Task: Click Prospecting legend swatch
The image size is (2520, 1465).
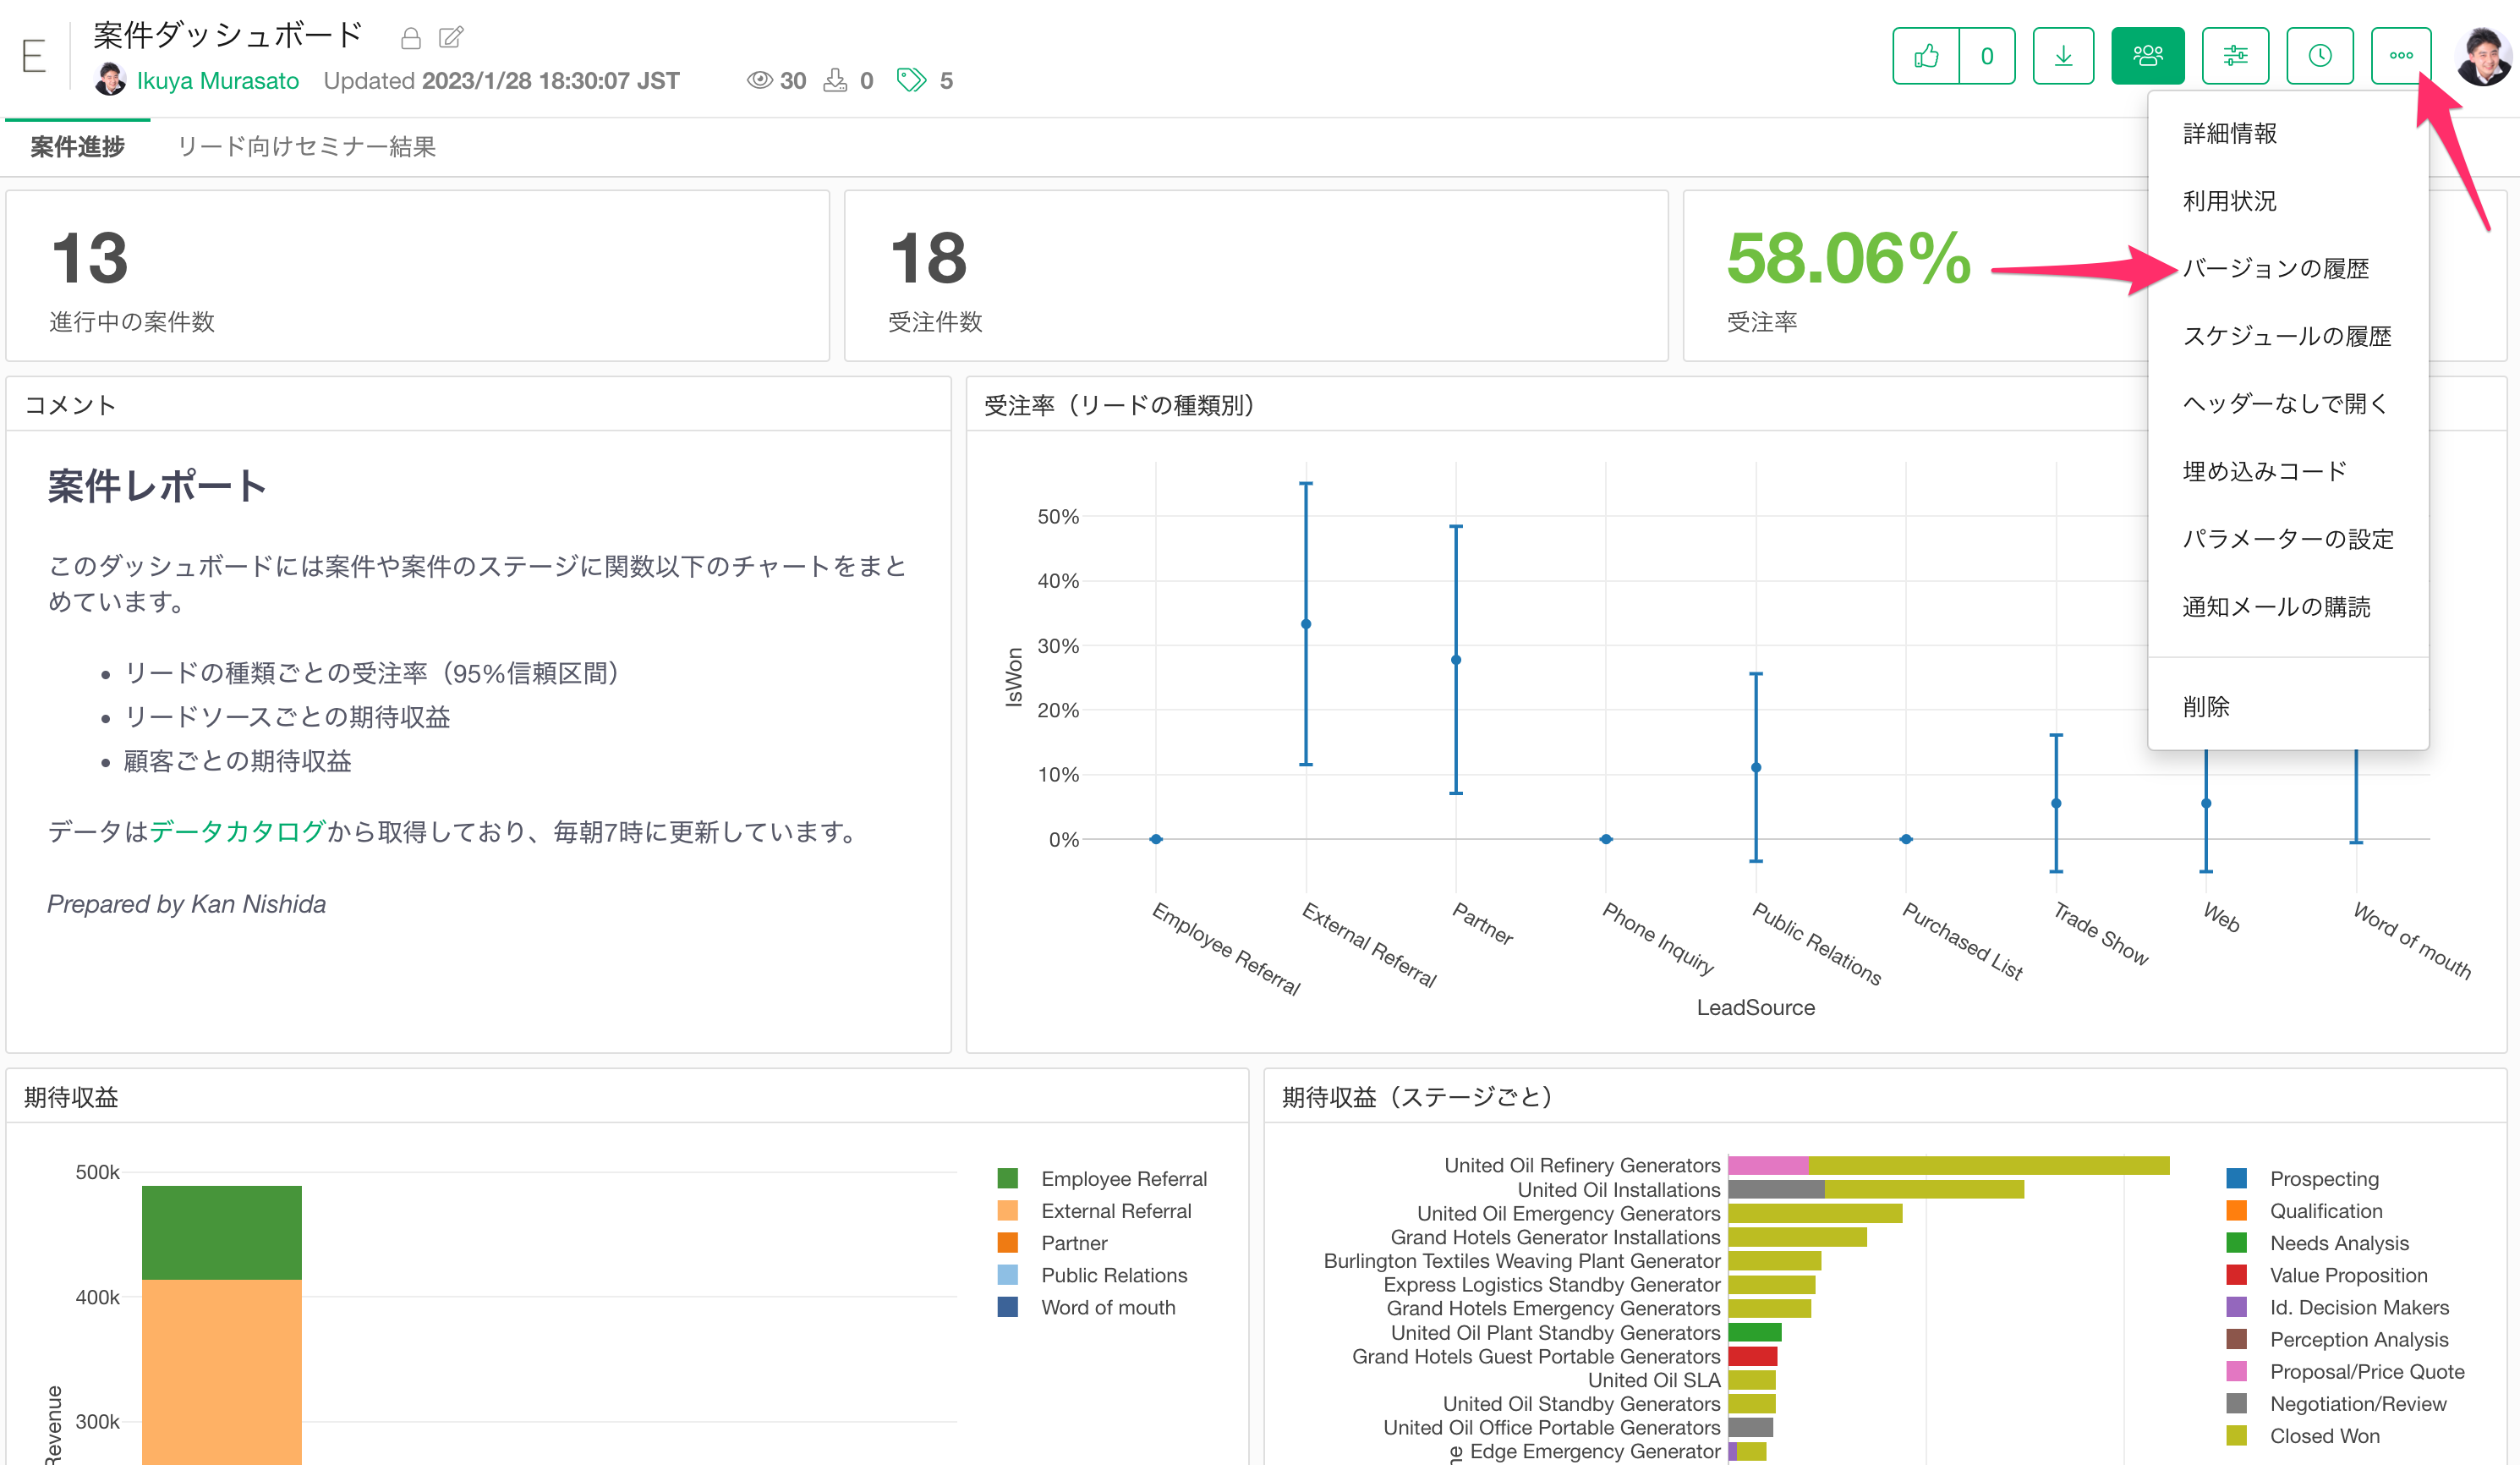Action: [2237, 1178]
